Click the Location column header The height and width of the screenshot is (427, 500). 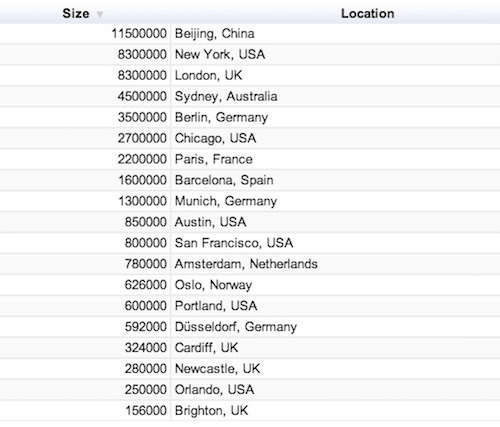tap(368, 14)
